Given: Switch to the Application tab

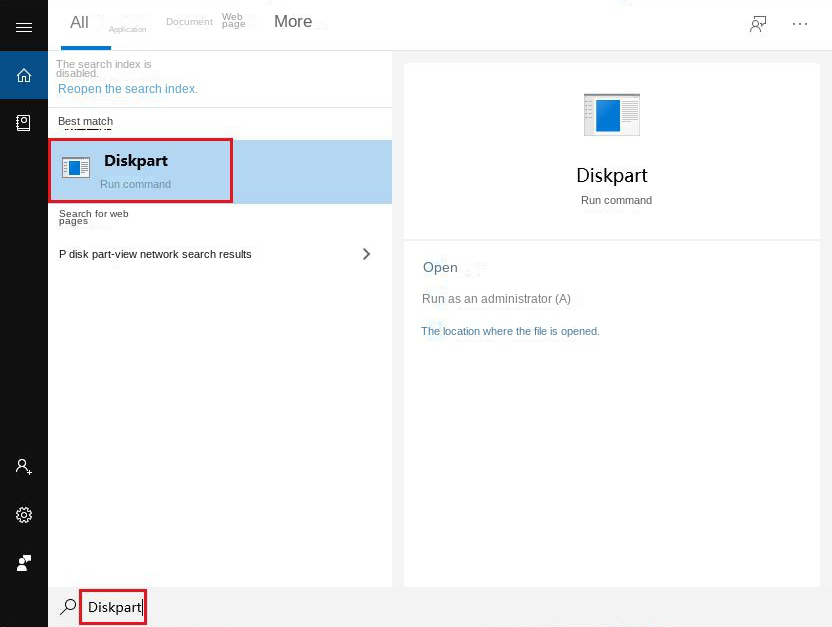Looking at the screenshot, I should [127, 29].
